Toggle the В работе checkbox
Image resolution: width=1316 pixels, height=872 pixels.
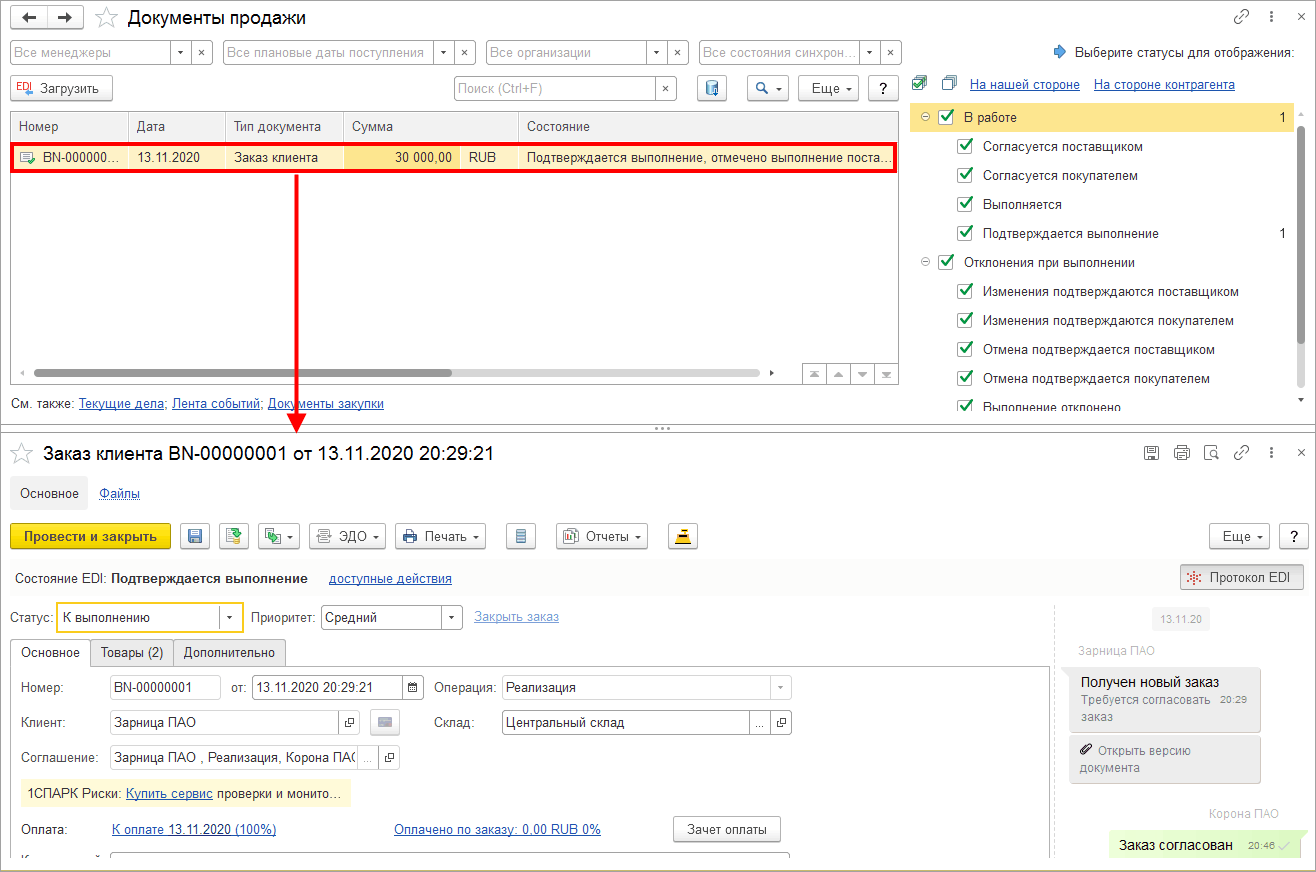coord(946,117)
